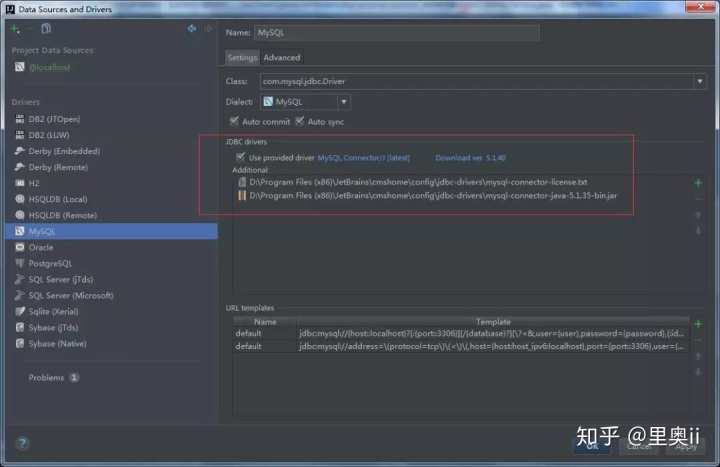Screen dimensions: 720x467
Task: Move URL template up
Action: click(698, 356)
